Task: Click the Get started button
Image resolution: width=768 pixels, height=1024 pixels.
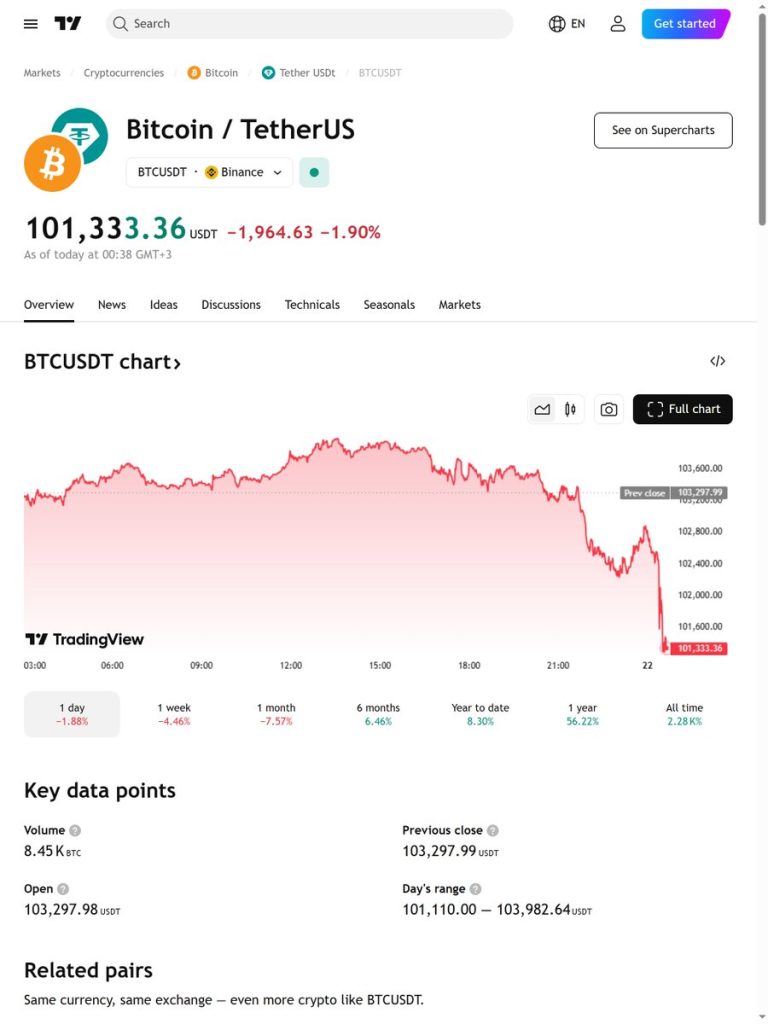Action: click(685, 24)
